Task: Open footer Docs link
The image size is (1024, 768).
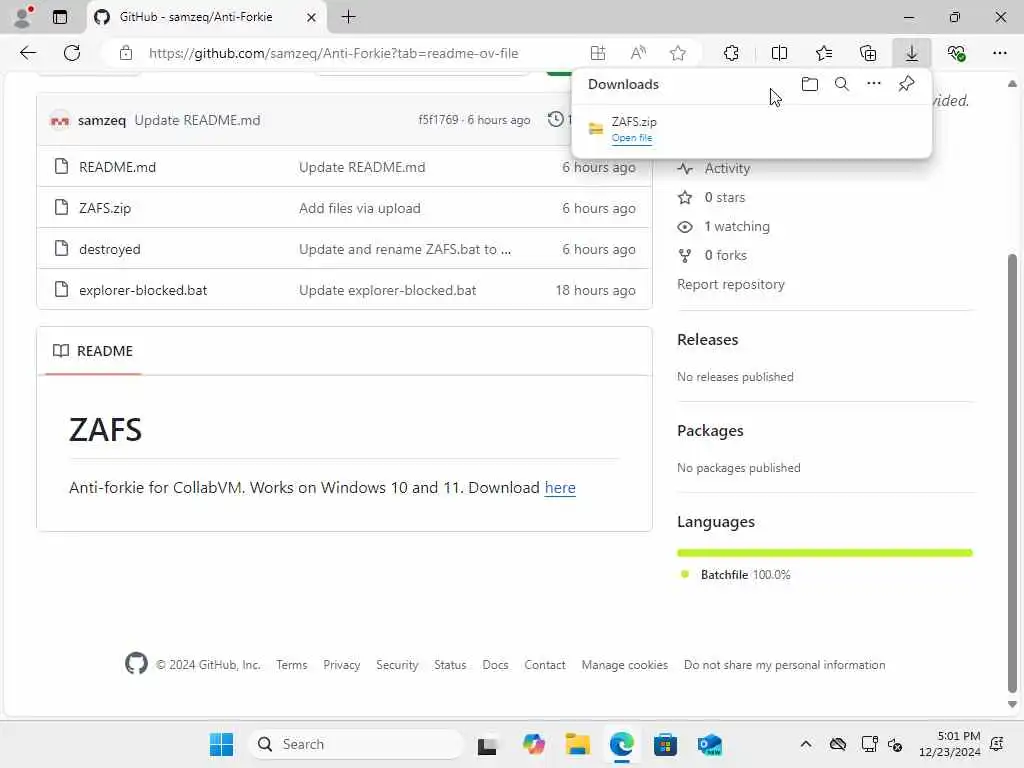Action: [495, 665]
